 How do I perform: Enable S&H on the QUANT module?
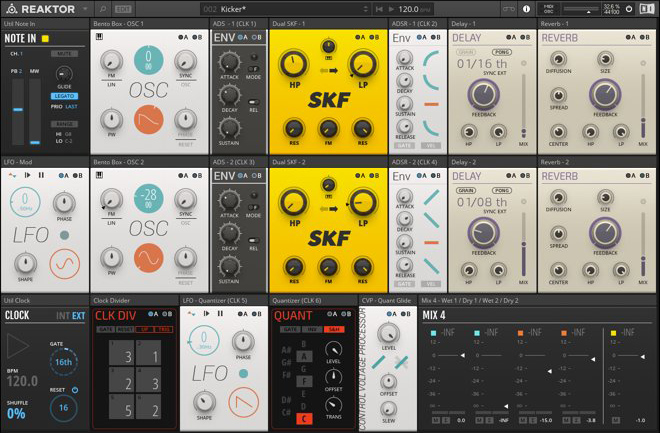(334, 329)
